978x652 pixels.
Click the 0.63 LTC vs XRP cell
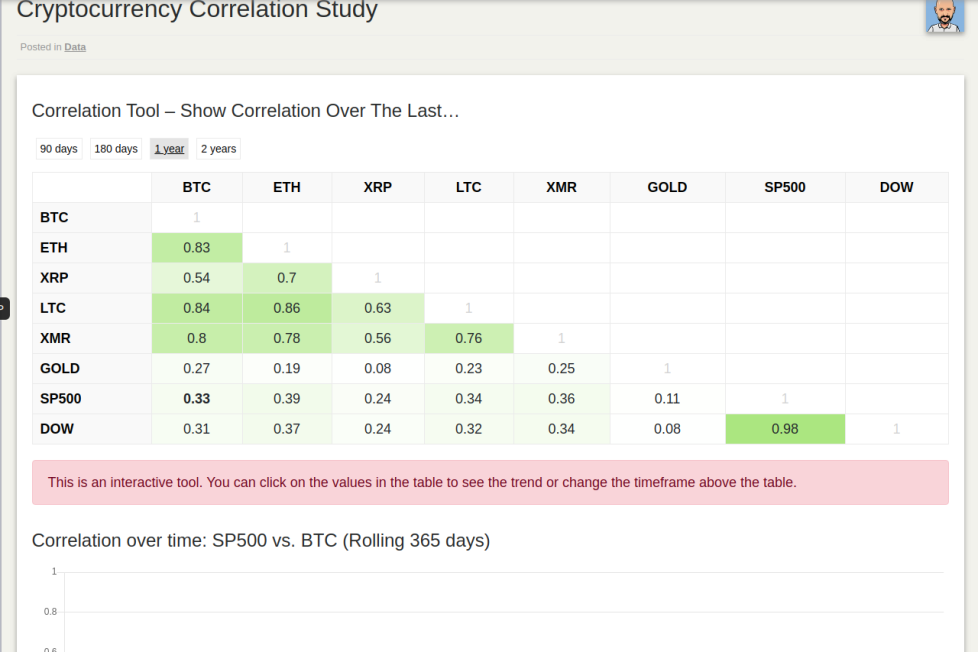click(x=377, y=308)
